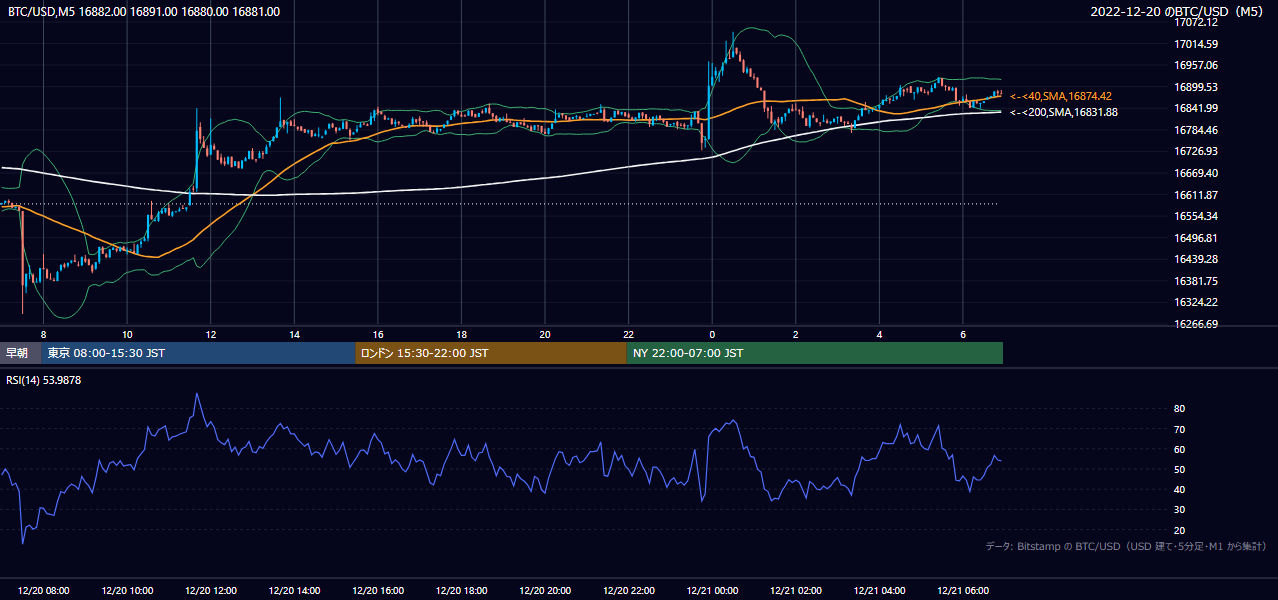Click price axis label 16496.81

click(1195, 238)
